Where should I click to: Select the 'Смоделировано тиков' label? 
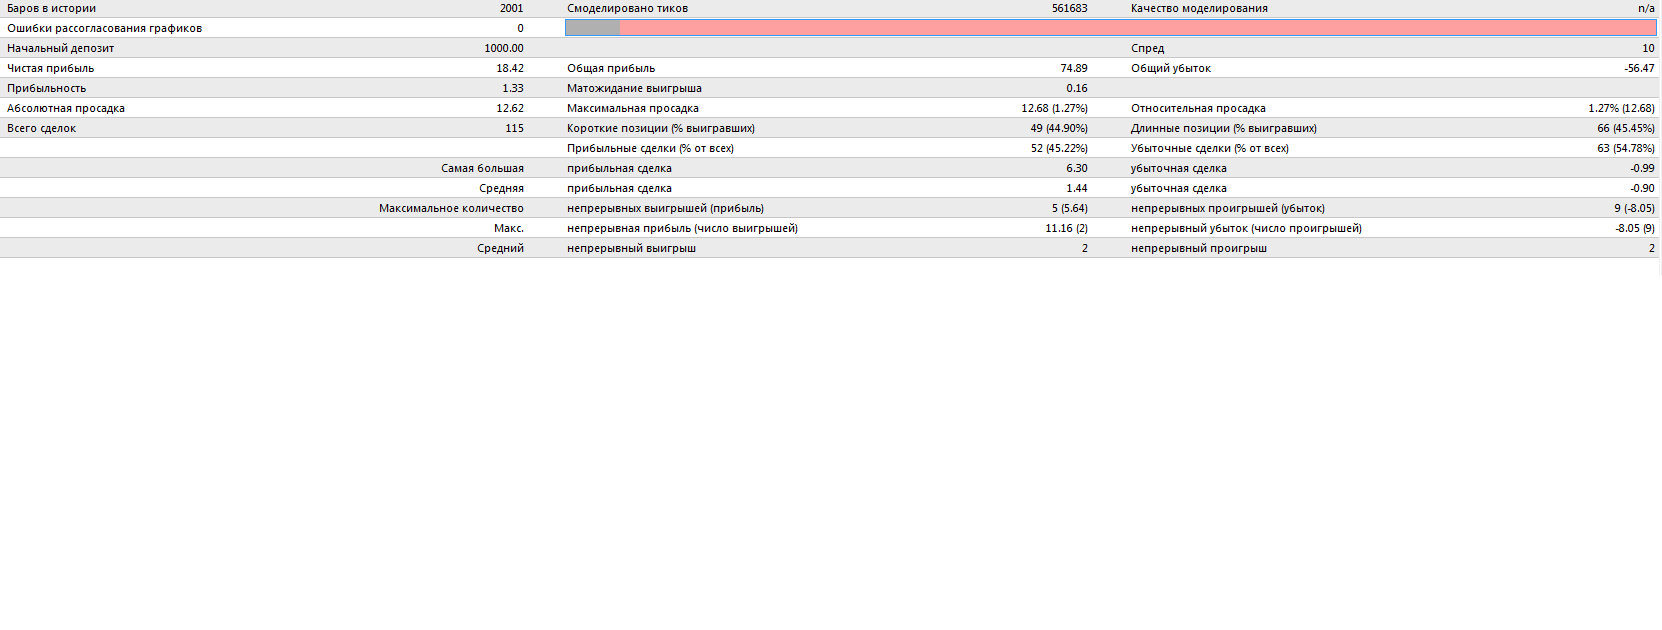pos(627,8)
